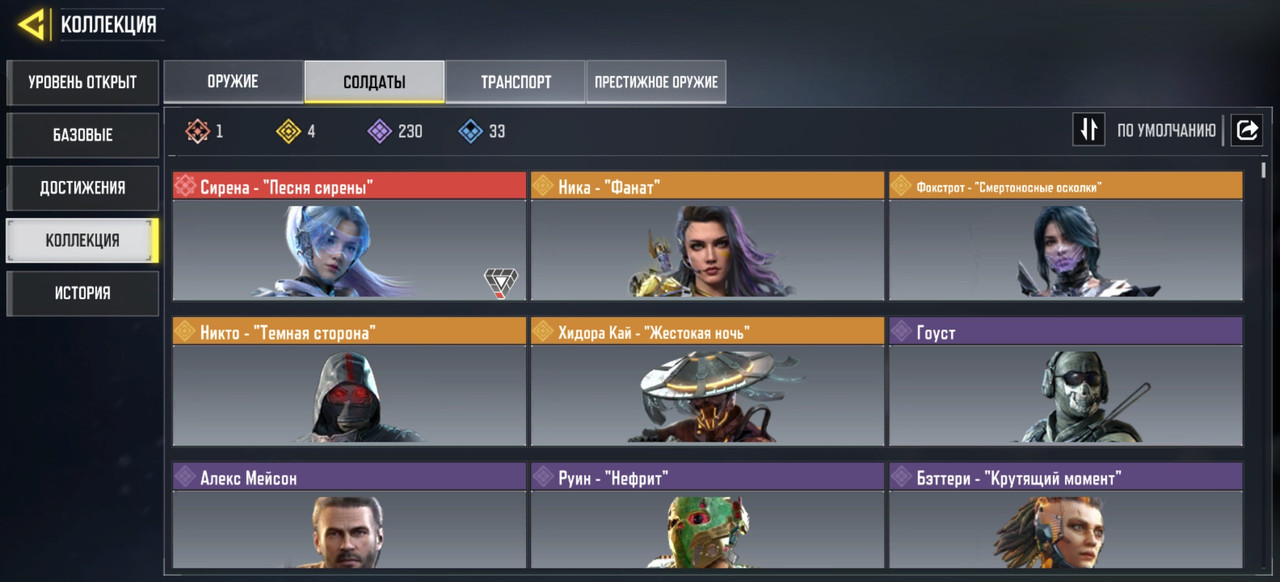Pick the Никто - "Темная сторона" skin

pyautogui.click(x=349, y=381)
